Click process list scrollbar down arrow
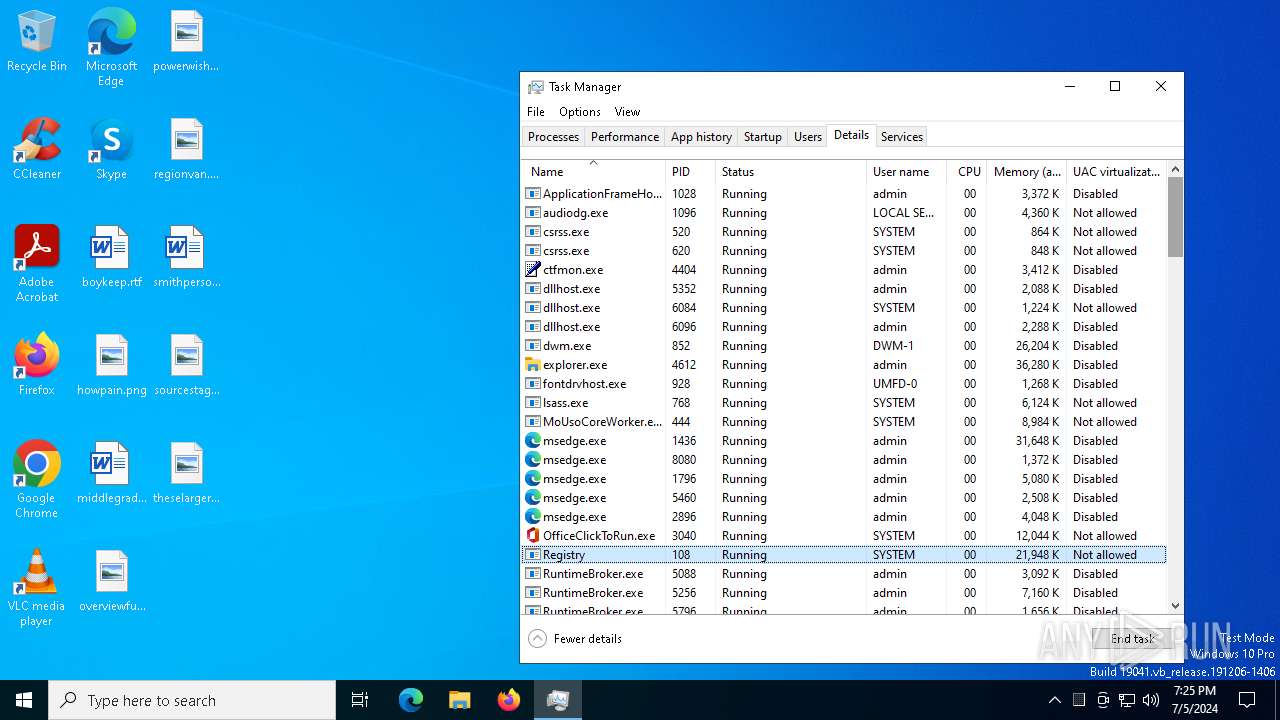Viewport: 1280px width, 720px height. [1175, 606]
